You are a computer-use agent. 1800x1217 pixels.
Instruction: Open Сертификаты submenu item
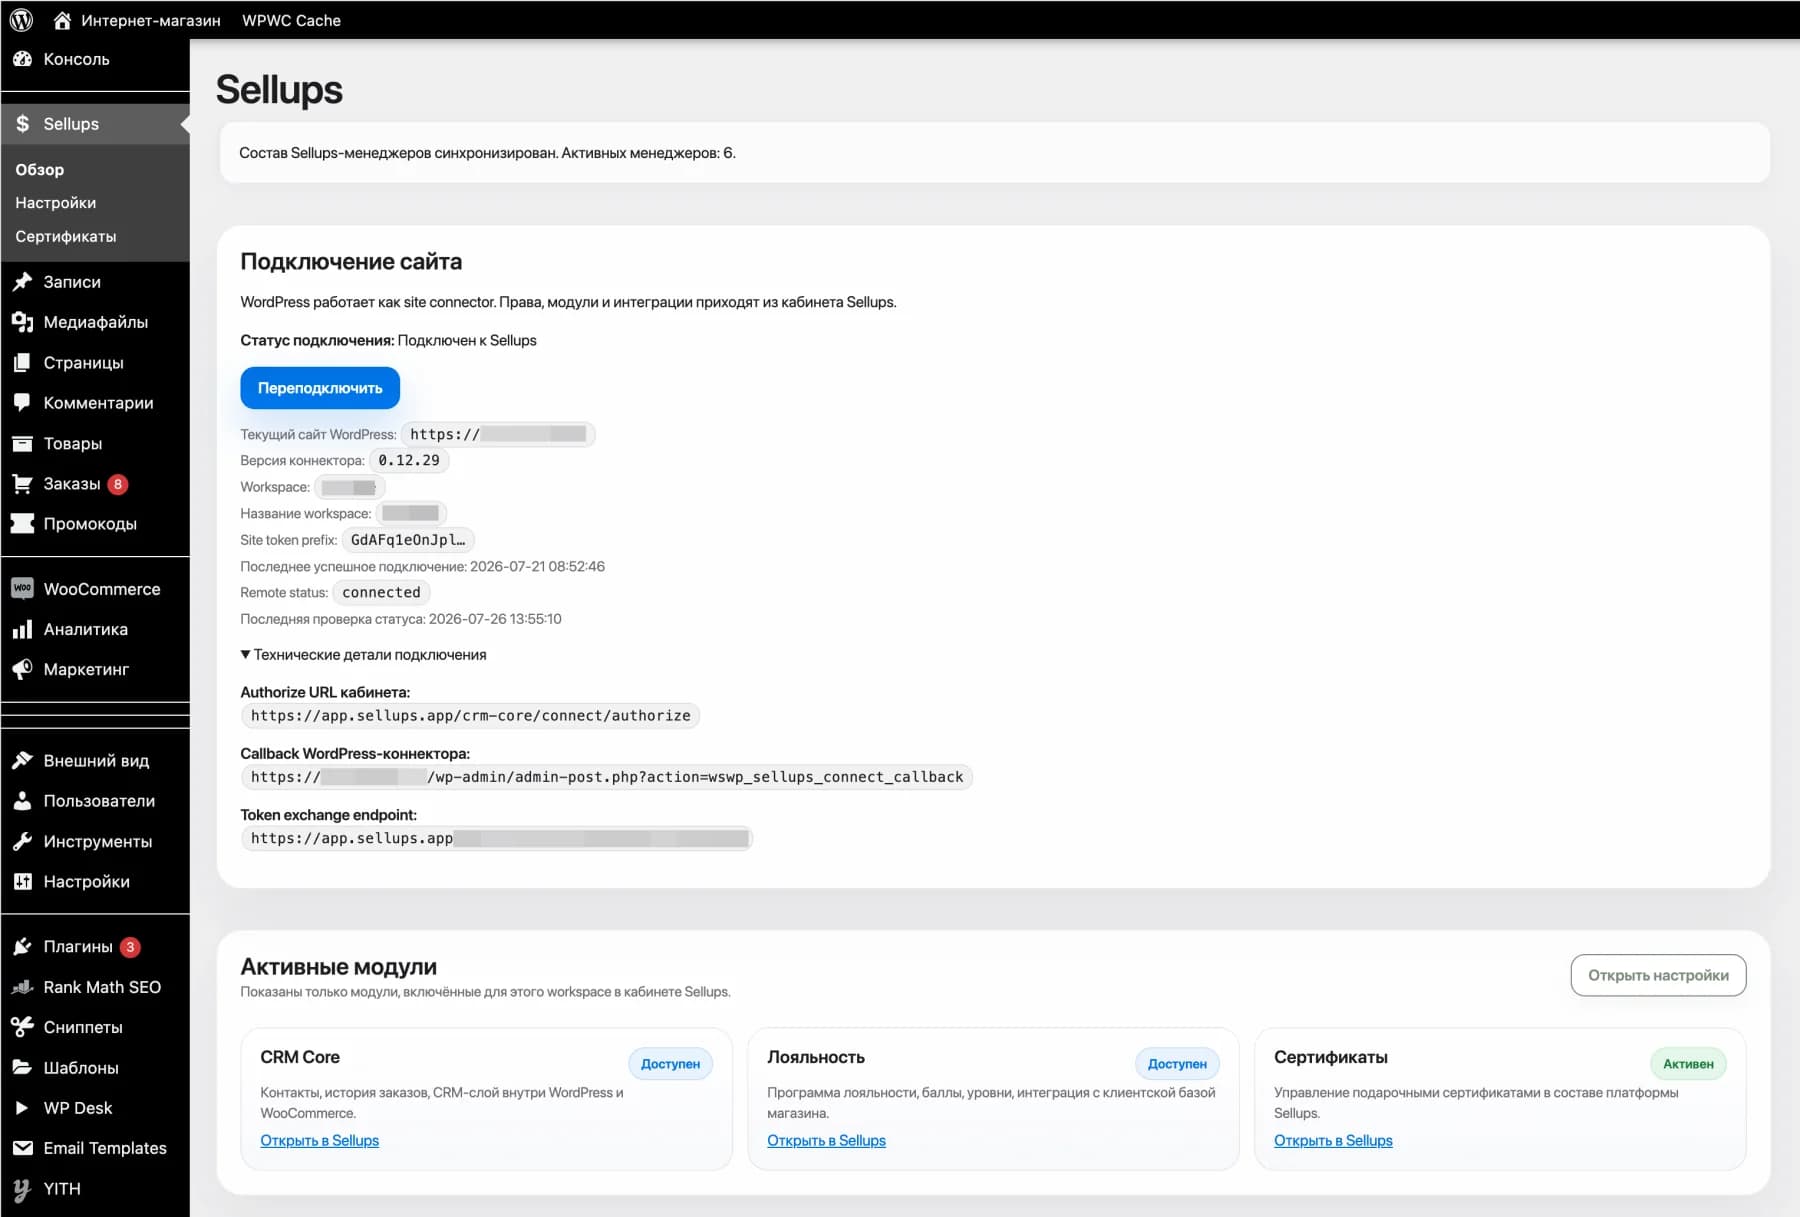click(66, 236)
